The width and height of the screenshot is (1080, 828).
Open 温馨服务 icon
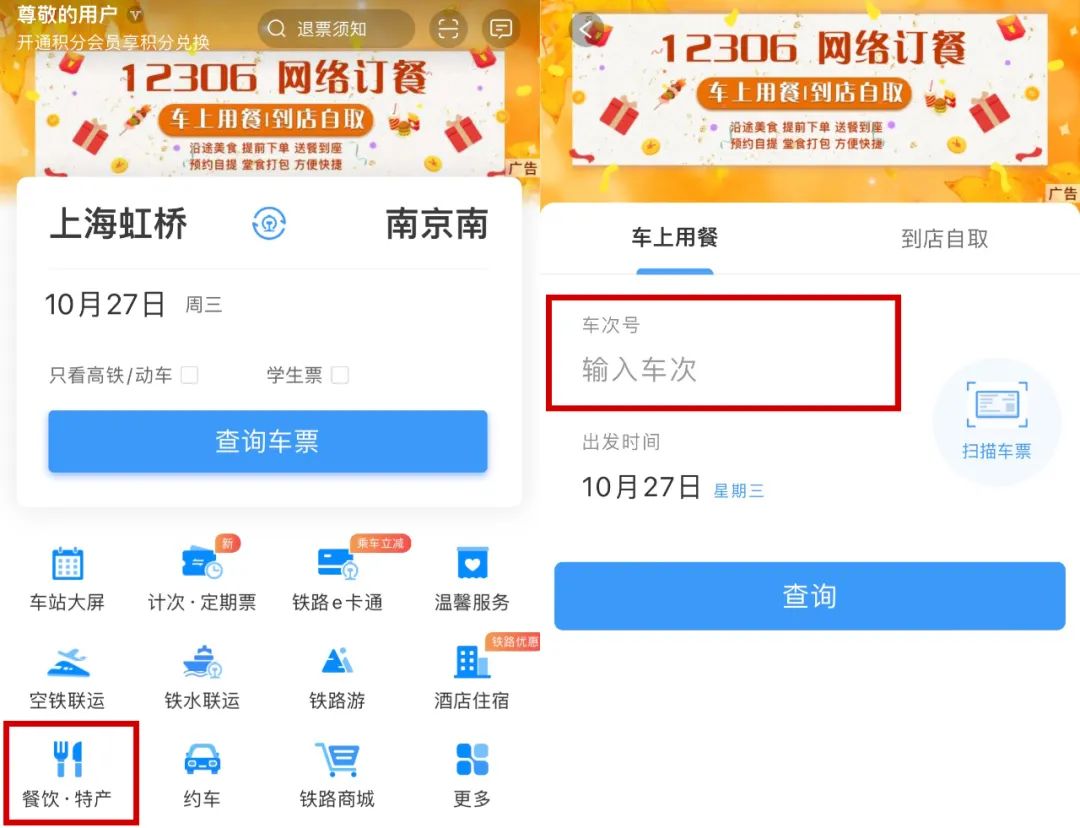tap(472, 563)
